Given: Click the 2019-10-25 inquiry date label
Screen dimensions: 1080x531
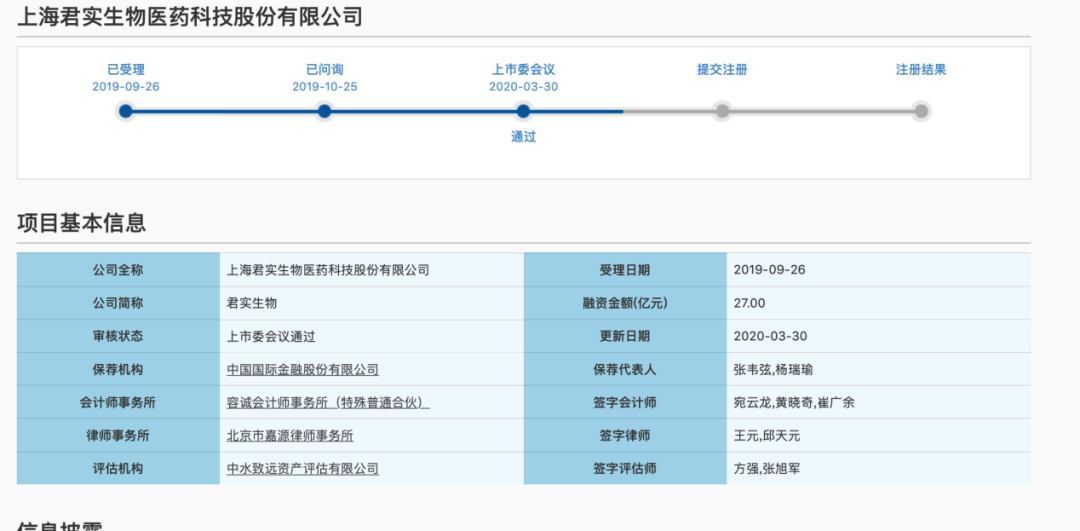Looking at the screenshot, I should [x=324, y=87].
